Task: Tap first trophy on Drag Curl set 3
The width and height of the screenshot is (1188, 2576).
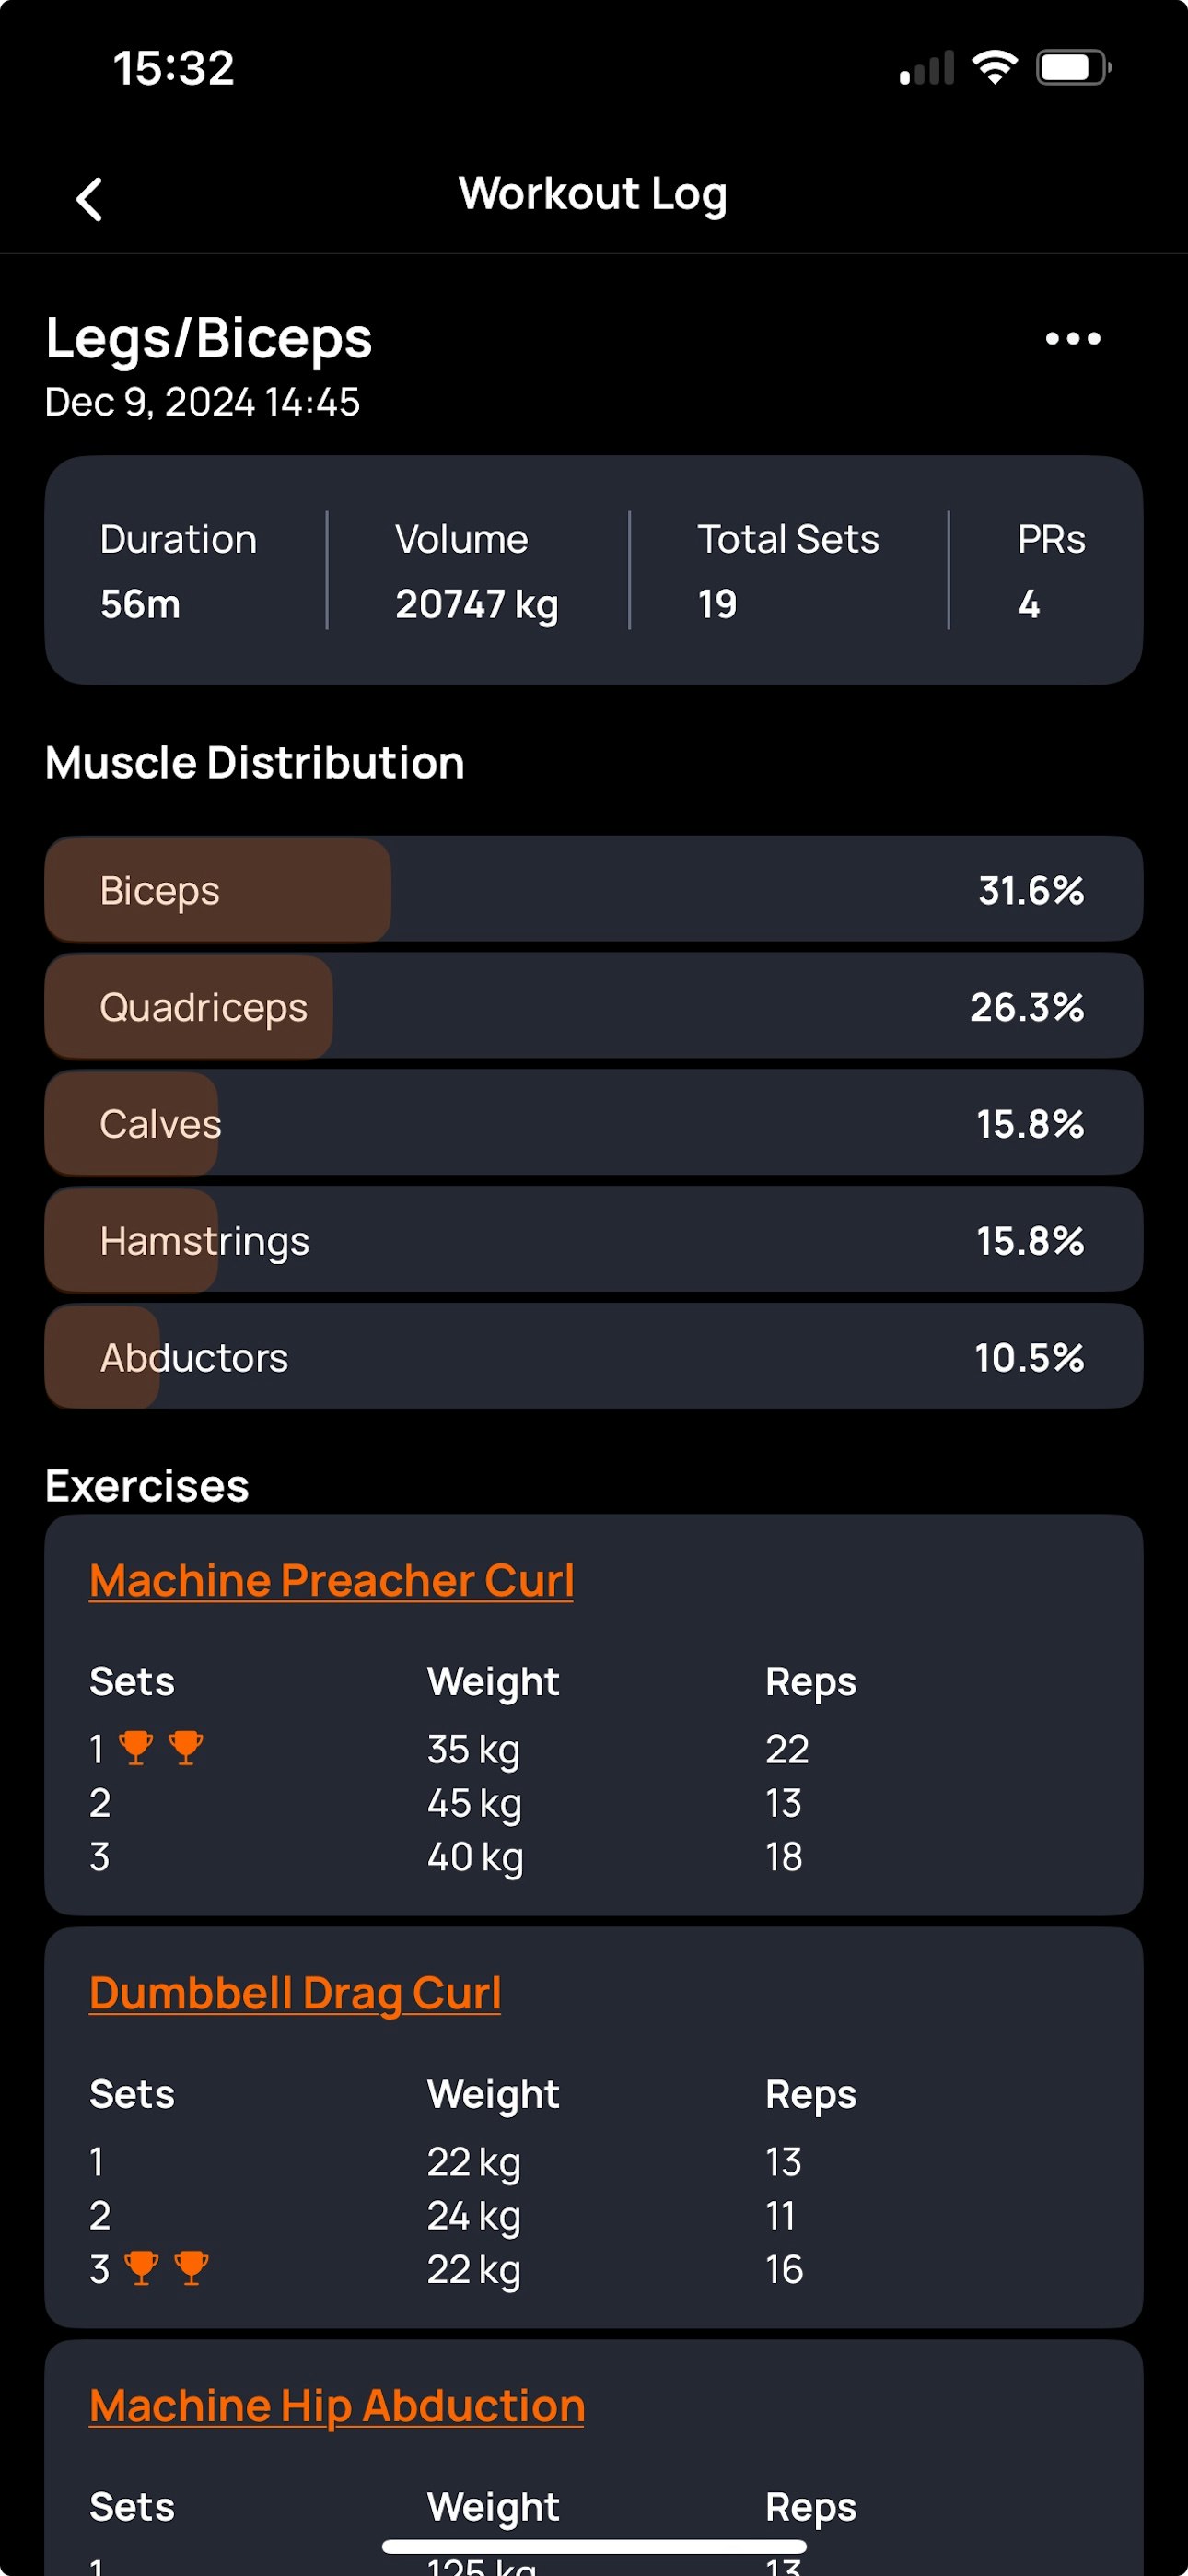Action: pyautogui.click(x=141, y=2268)
